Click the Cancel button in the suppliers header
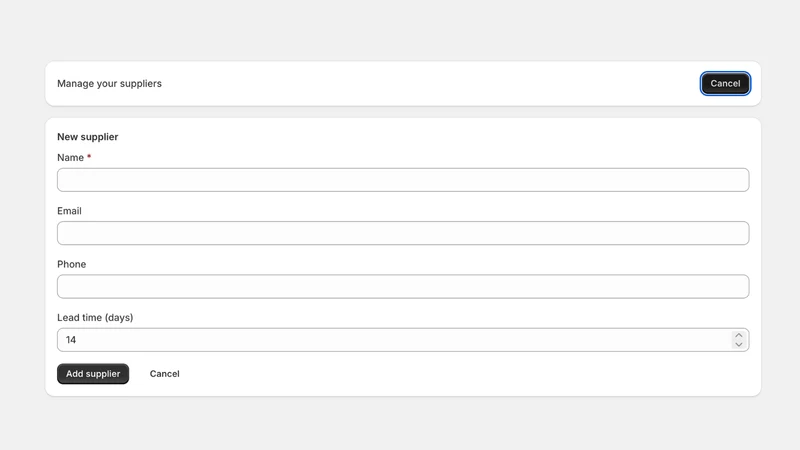Image resolution: width=800 pixels, height=450 pixels. 725,84
